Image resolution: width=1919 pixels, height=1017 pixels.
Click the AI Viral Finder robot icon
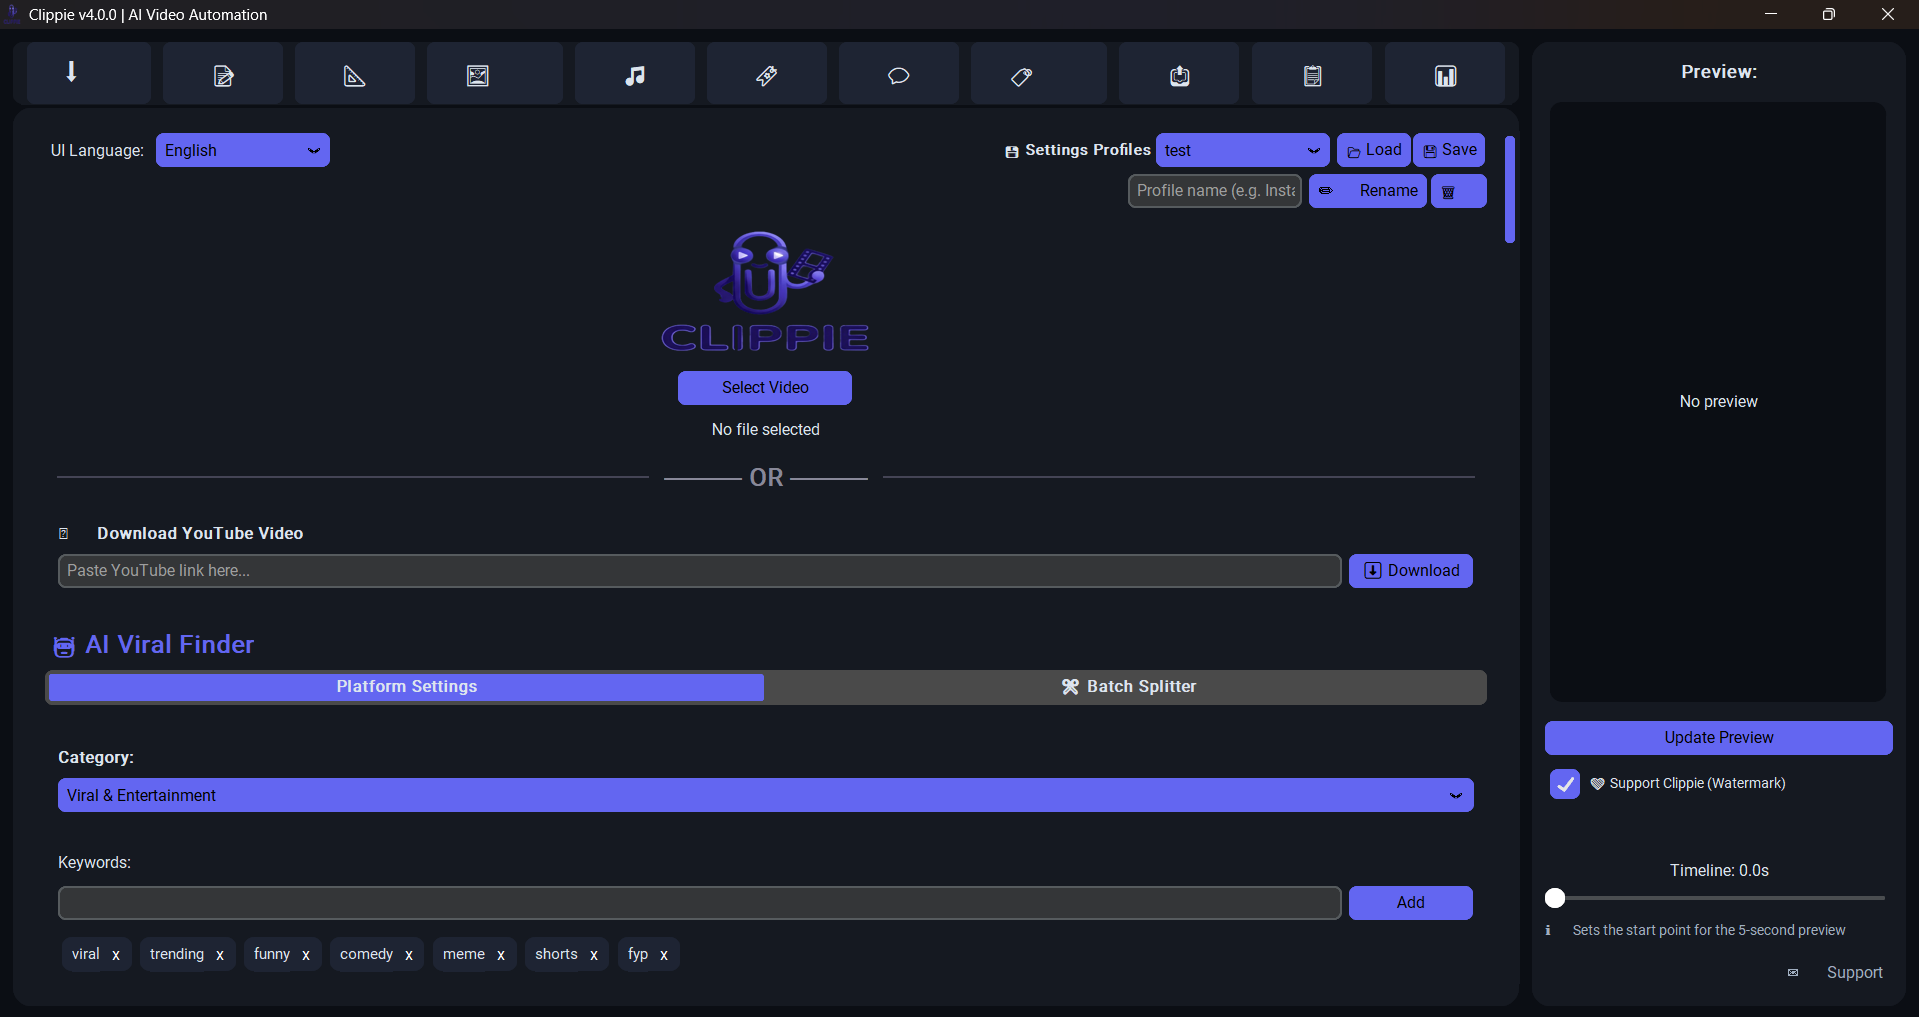64,647
